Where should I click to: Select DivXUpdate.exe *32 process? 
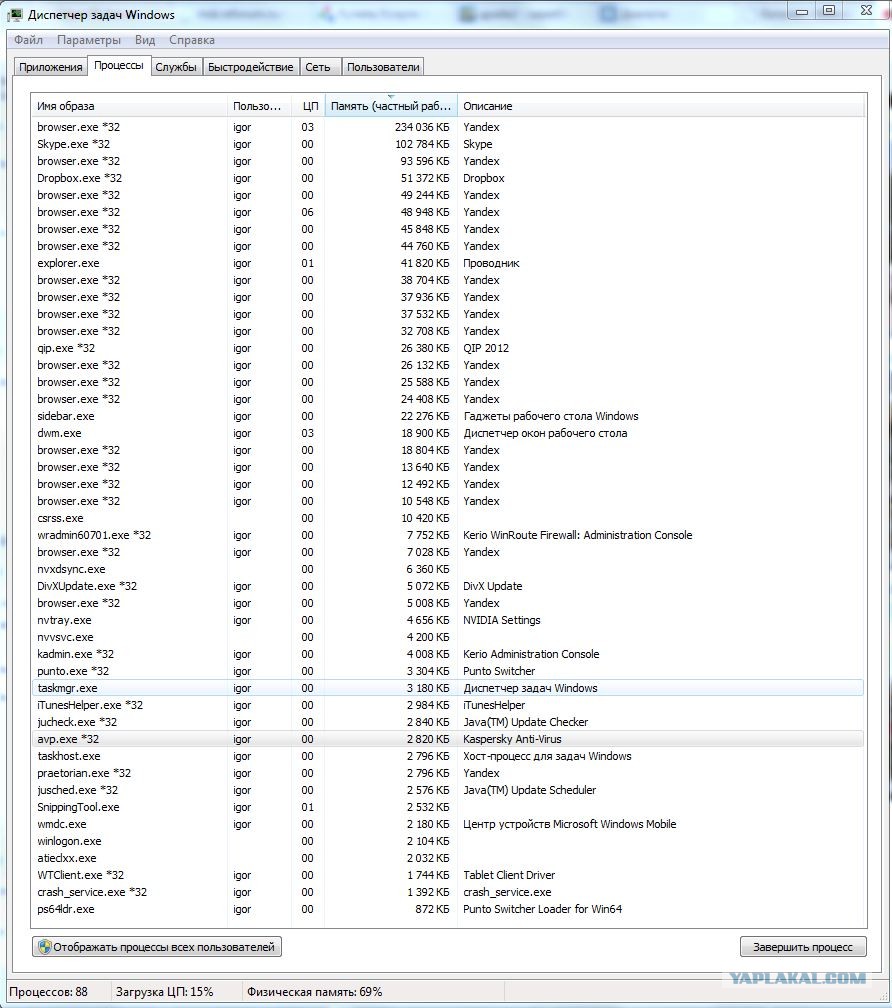[447, 586]
